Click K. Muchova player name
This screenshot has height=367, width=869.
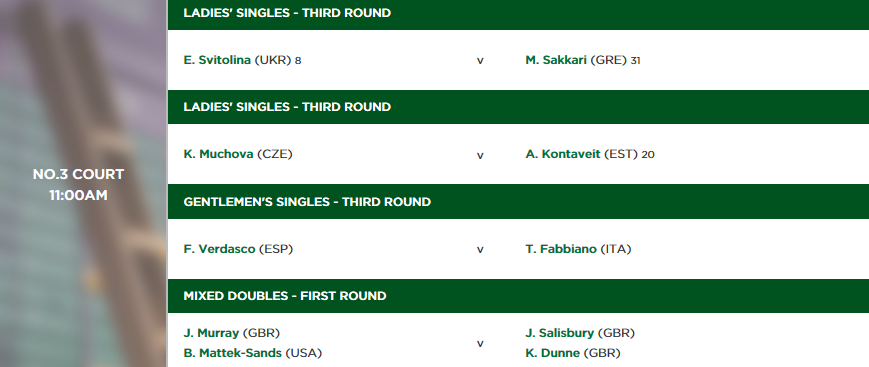tap(218, 154)
